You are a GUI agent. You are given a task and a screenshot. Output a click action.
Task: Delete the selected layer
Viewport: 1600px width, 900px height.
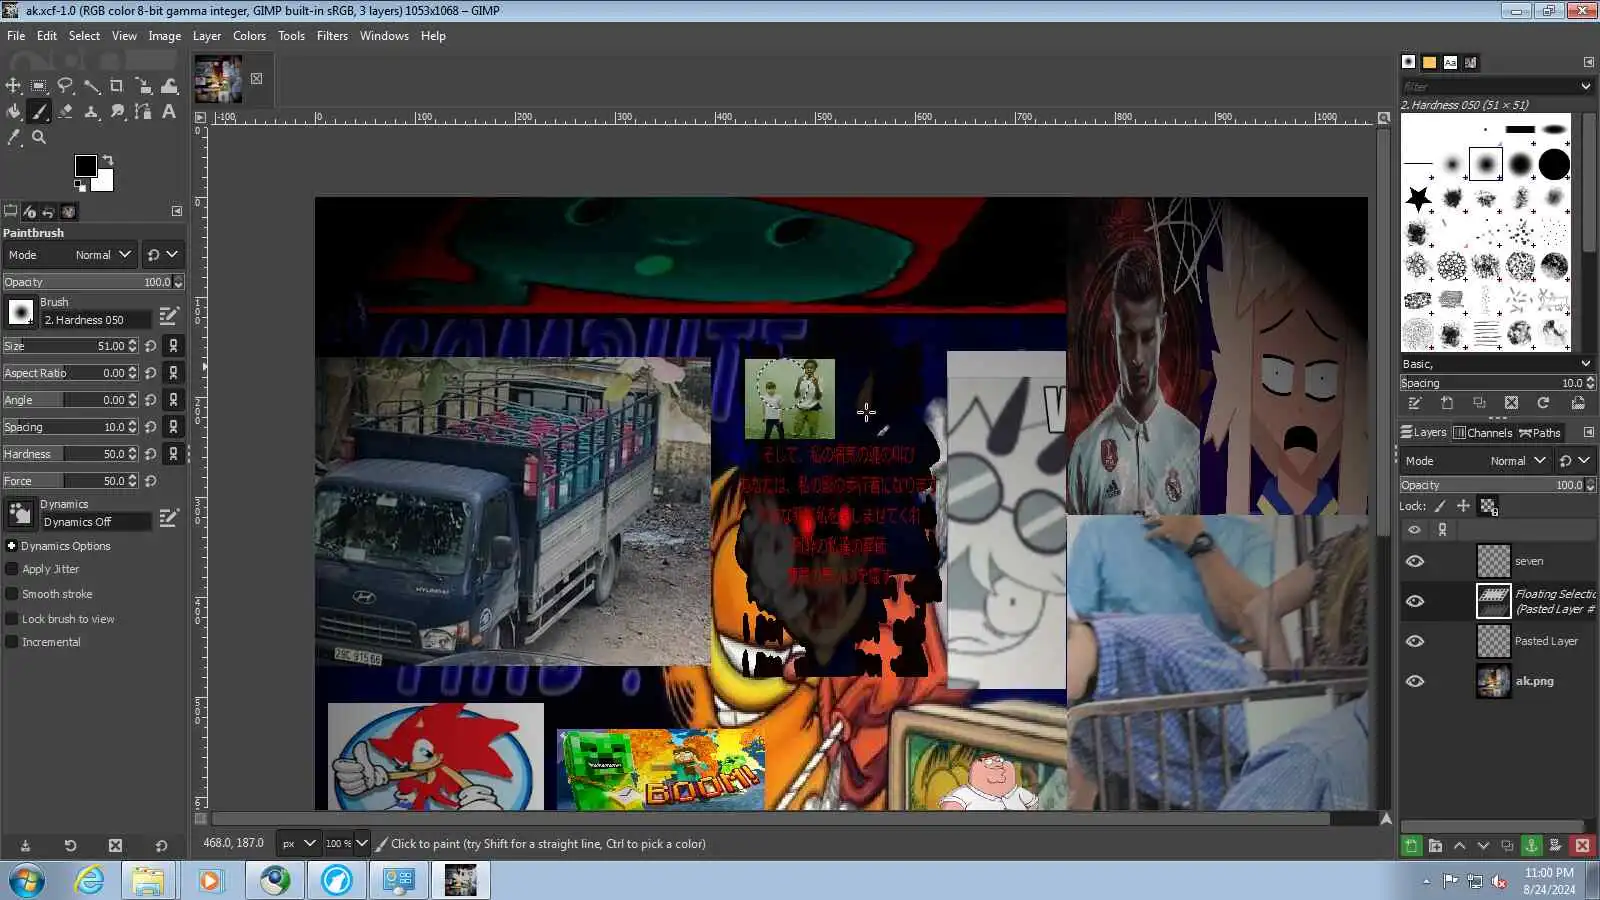click(1582, 846)
